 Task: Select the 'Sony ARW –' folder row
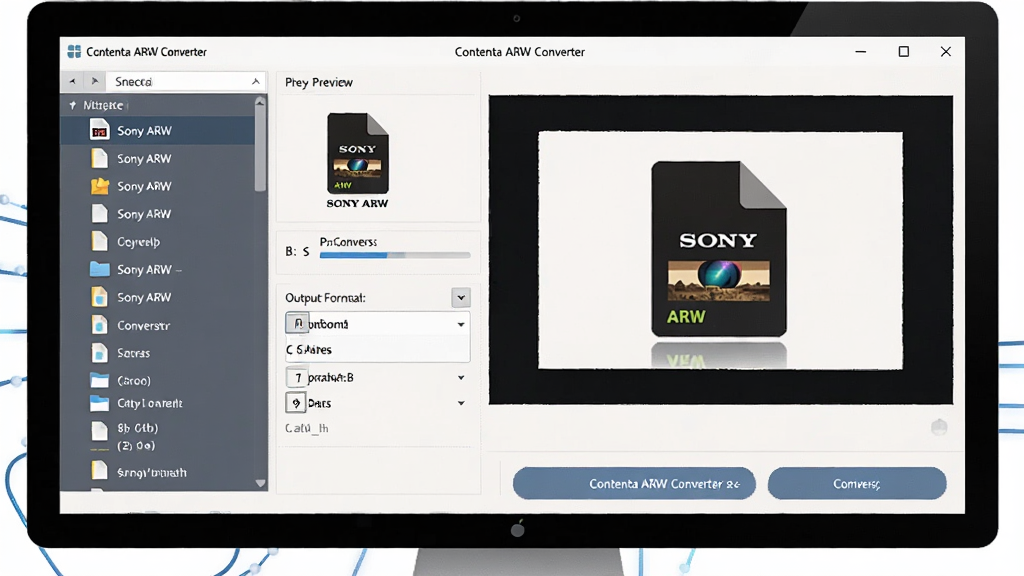tap(157, 269)
